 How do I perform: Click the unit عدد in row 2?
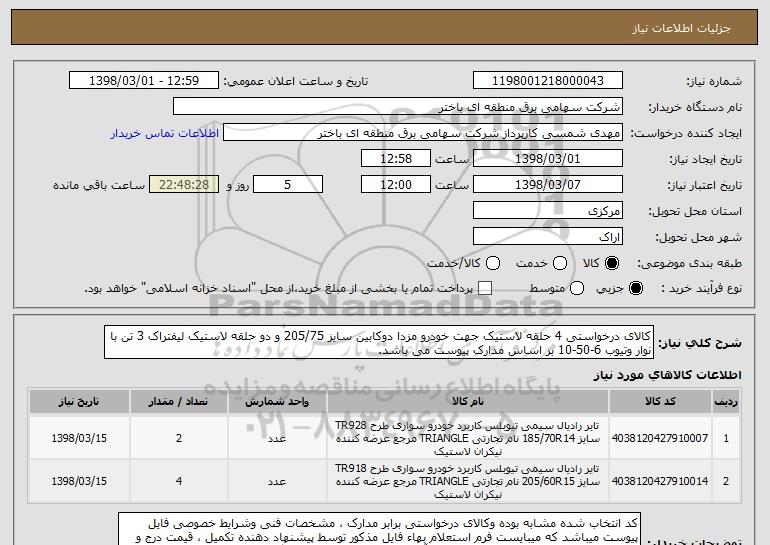coord(277,481)
